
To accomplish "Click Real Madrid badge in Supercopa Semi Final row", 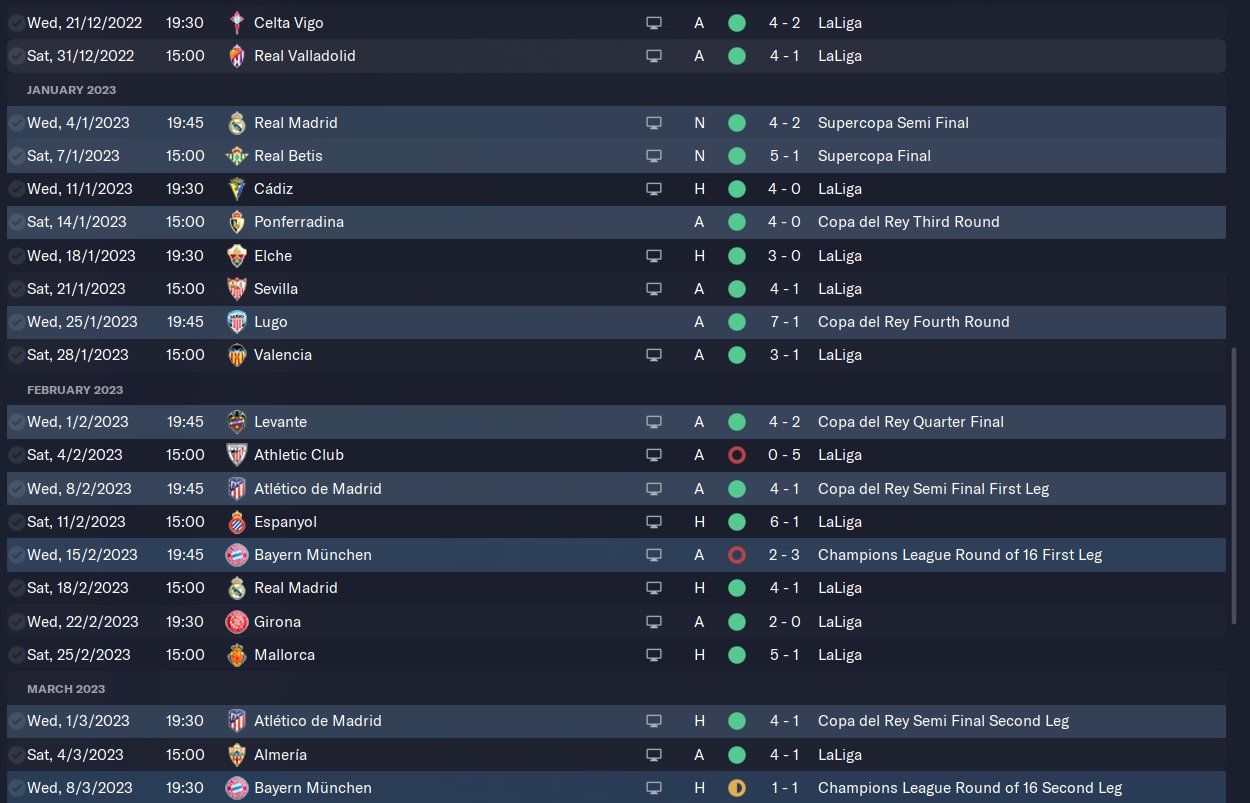I will point(237,123).
